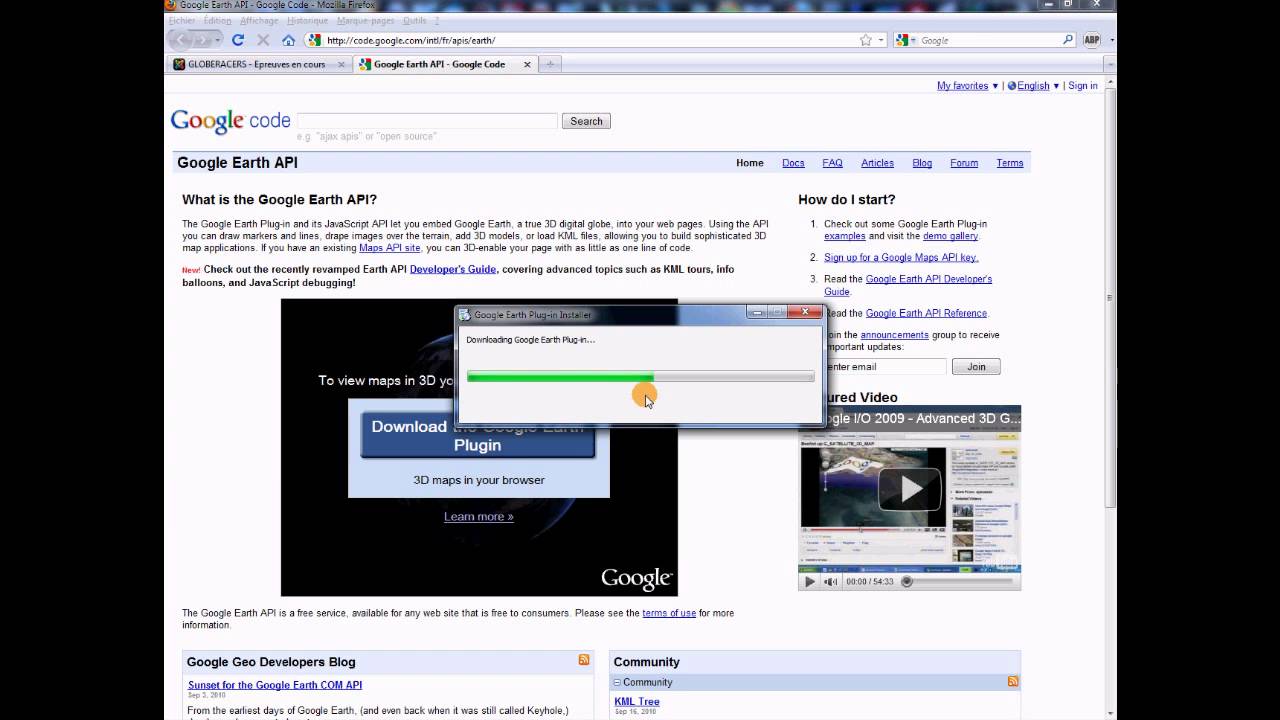Open the Édition menu

217,20
